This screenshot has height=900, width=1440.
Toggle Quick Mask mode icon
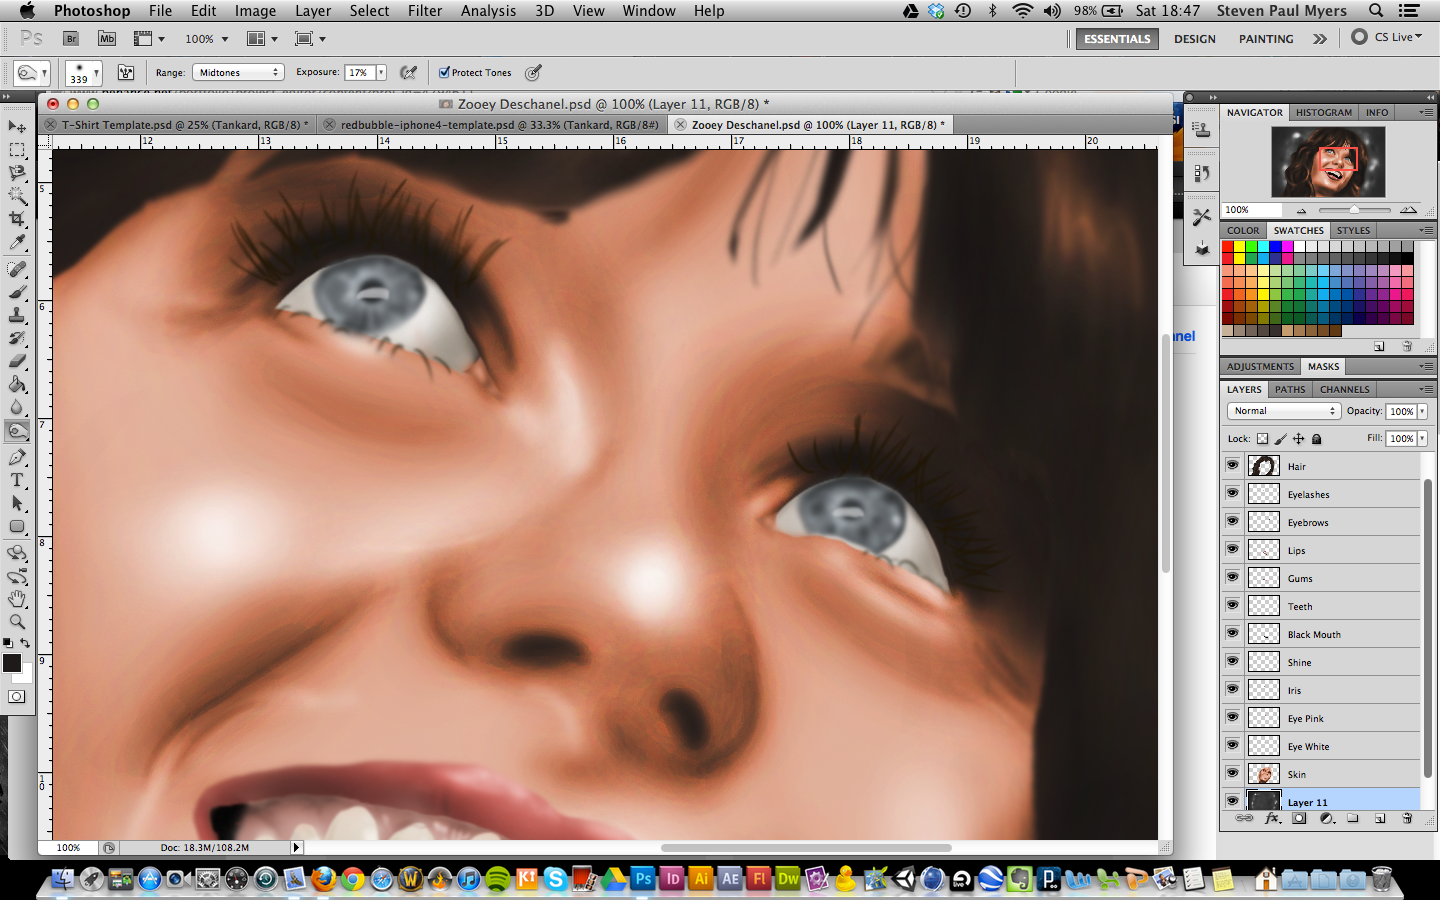coord(17,697)
